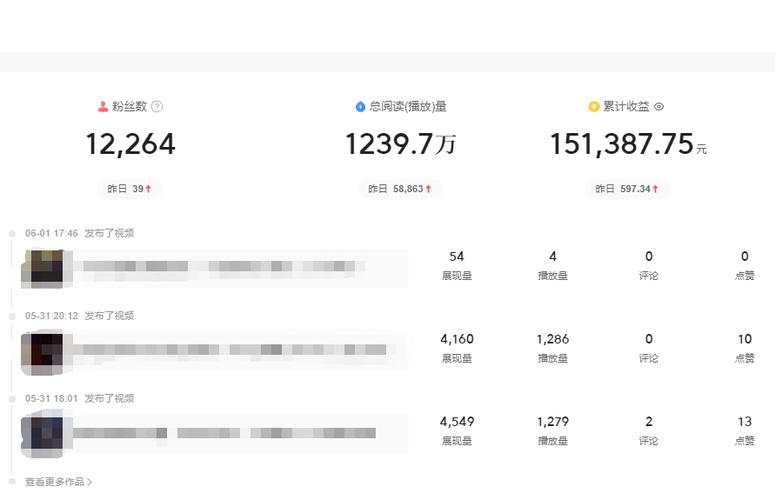The height and width of the screenshot is (500, 775).
Task: Click the red follower person icon
Action: 103,106
